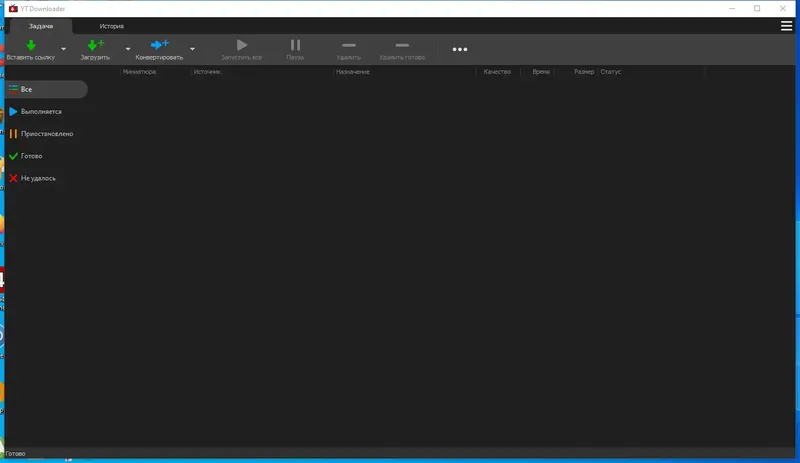Click the Пауза pause icon
The height and width of the screenshot is (463, 800).
click(295, 45)
